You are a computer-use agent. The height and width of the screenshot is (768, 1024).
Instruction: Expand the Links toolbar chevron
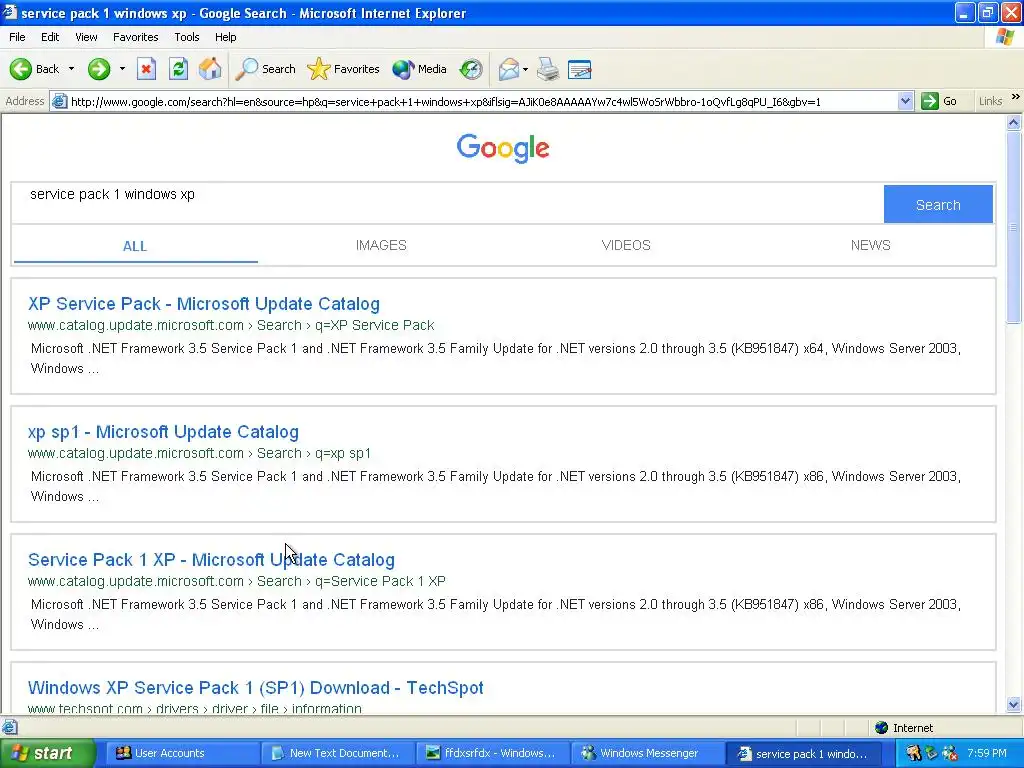pos(1016,97)
